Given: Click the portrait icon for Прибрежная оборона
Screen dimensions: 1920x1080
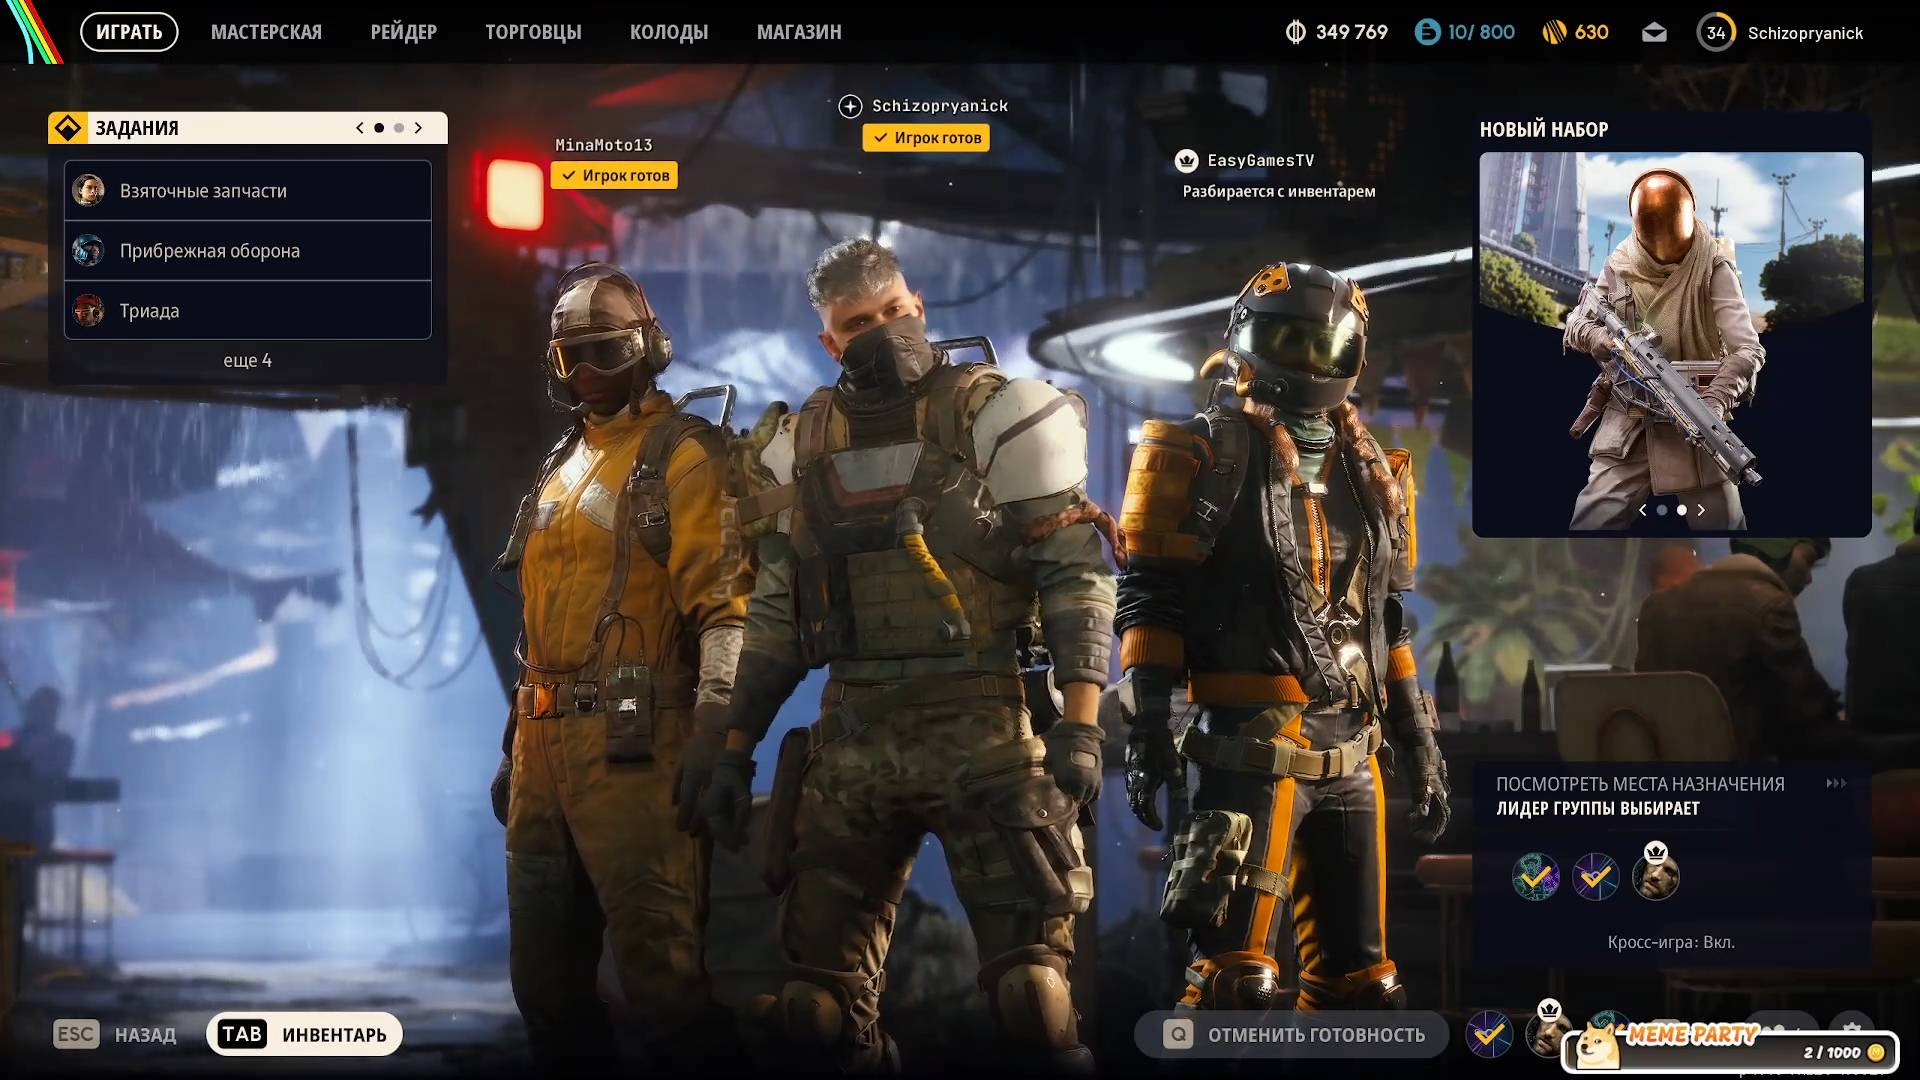Looking at the screenshot, I should point(88,250).
